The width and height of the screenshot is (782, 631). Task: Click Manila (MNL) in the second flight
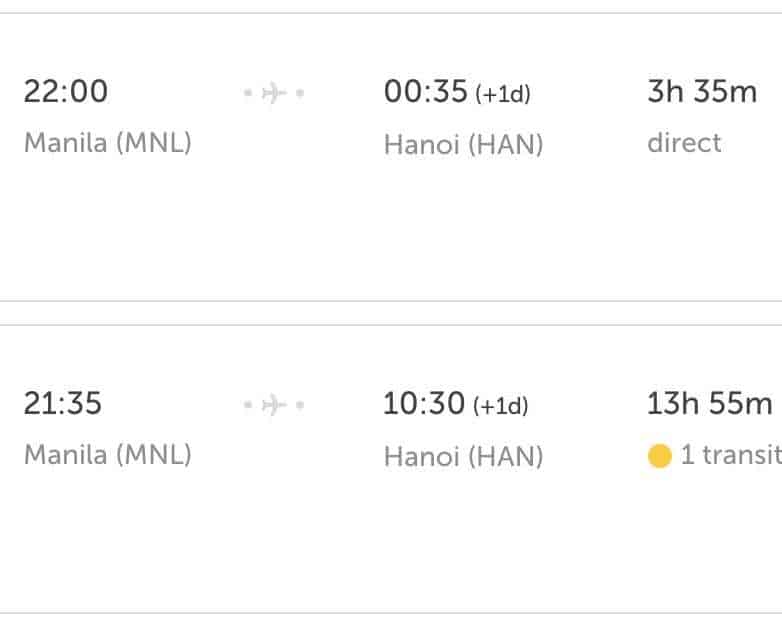pyautogui.click(x=108, y=456)
